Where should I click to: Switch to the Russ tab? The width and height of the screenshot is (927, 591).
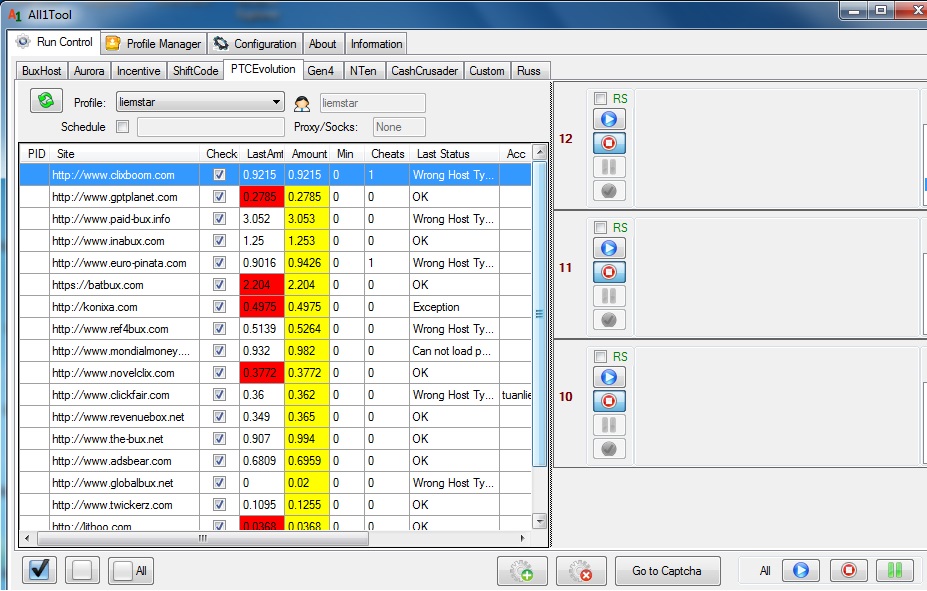[x=529, y=71]
